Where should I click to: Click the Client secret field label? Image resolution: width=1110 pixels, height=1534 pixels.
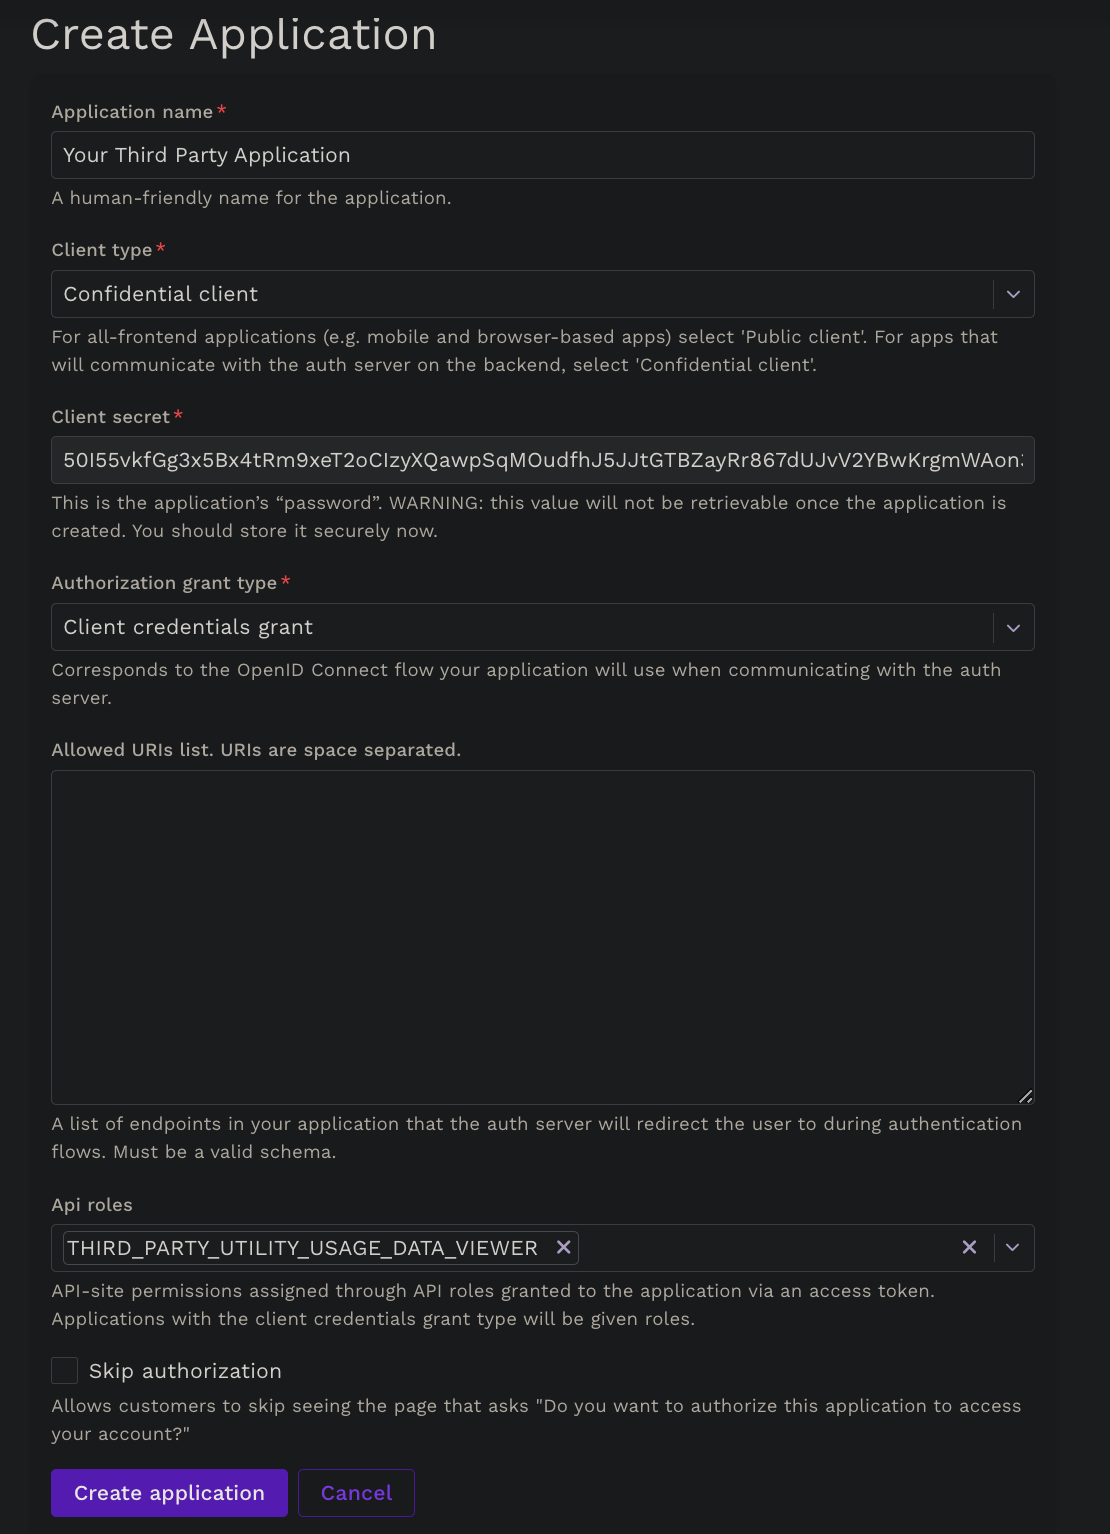[110, 417]
